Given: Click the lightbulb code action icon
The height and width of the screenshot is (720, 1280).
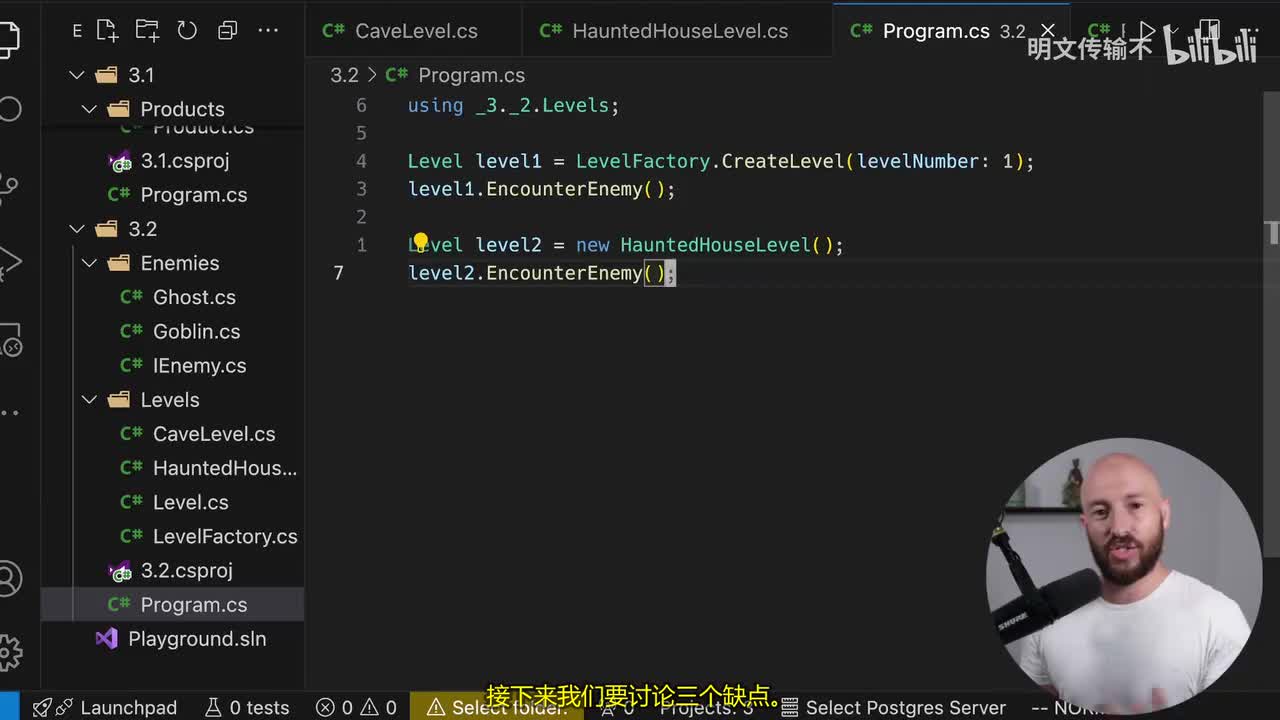Looking at the screenshot, I should pyautogui.click(x=420, y=242).
